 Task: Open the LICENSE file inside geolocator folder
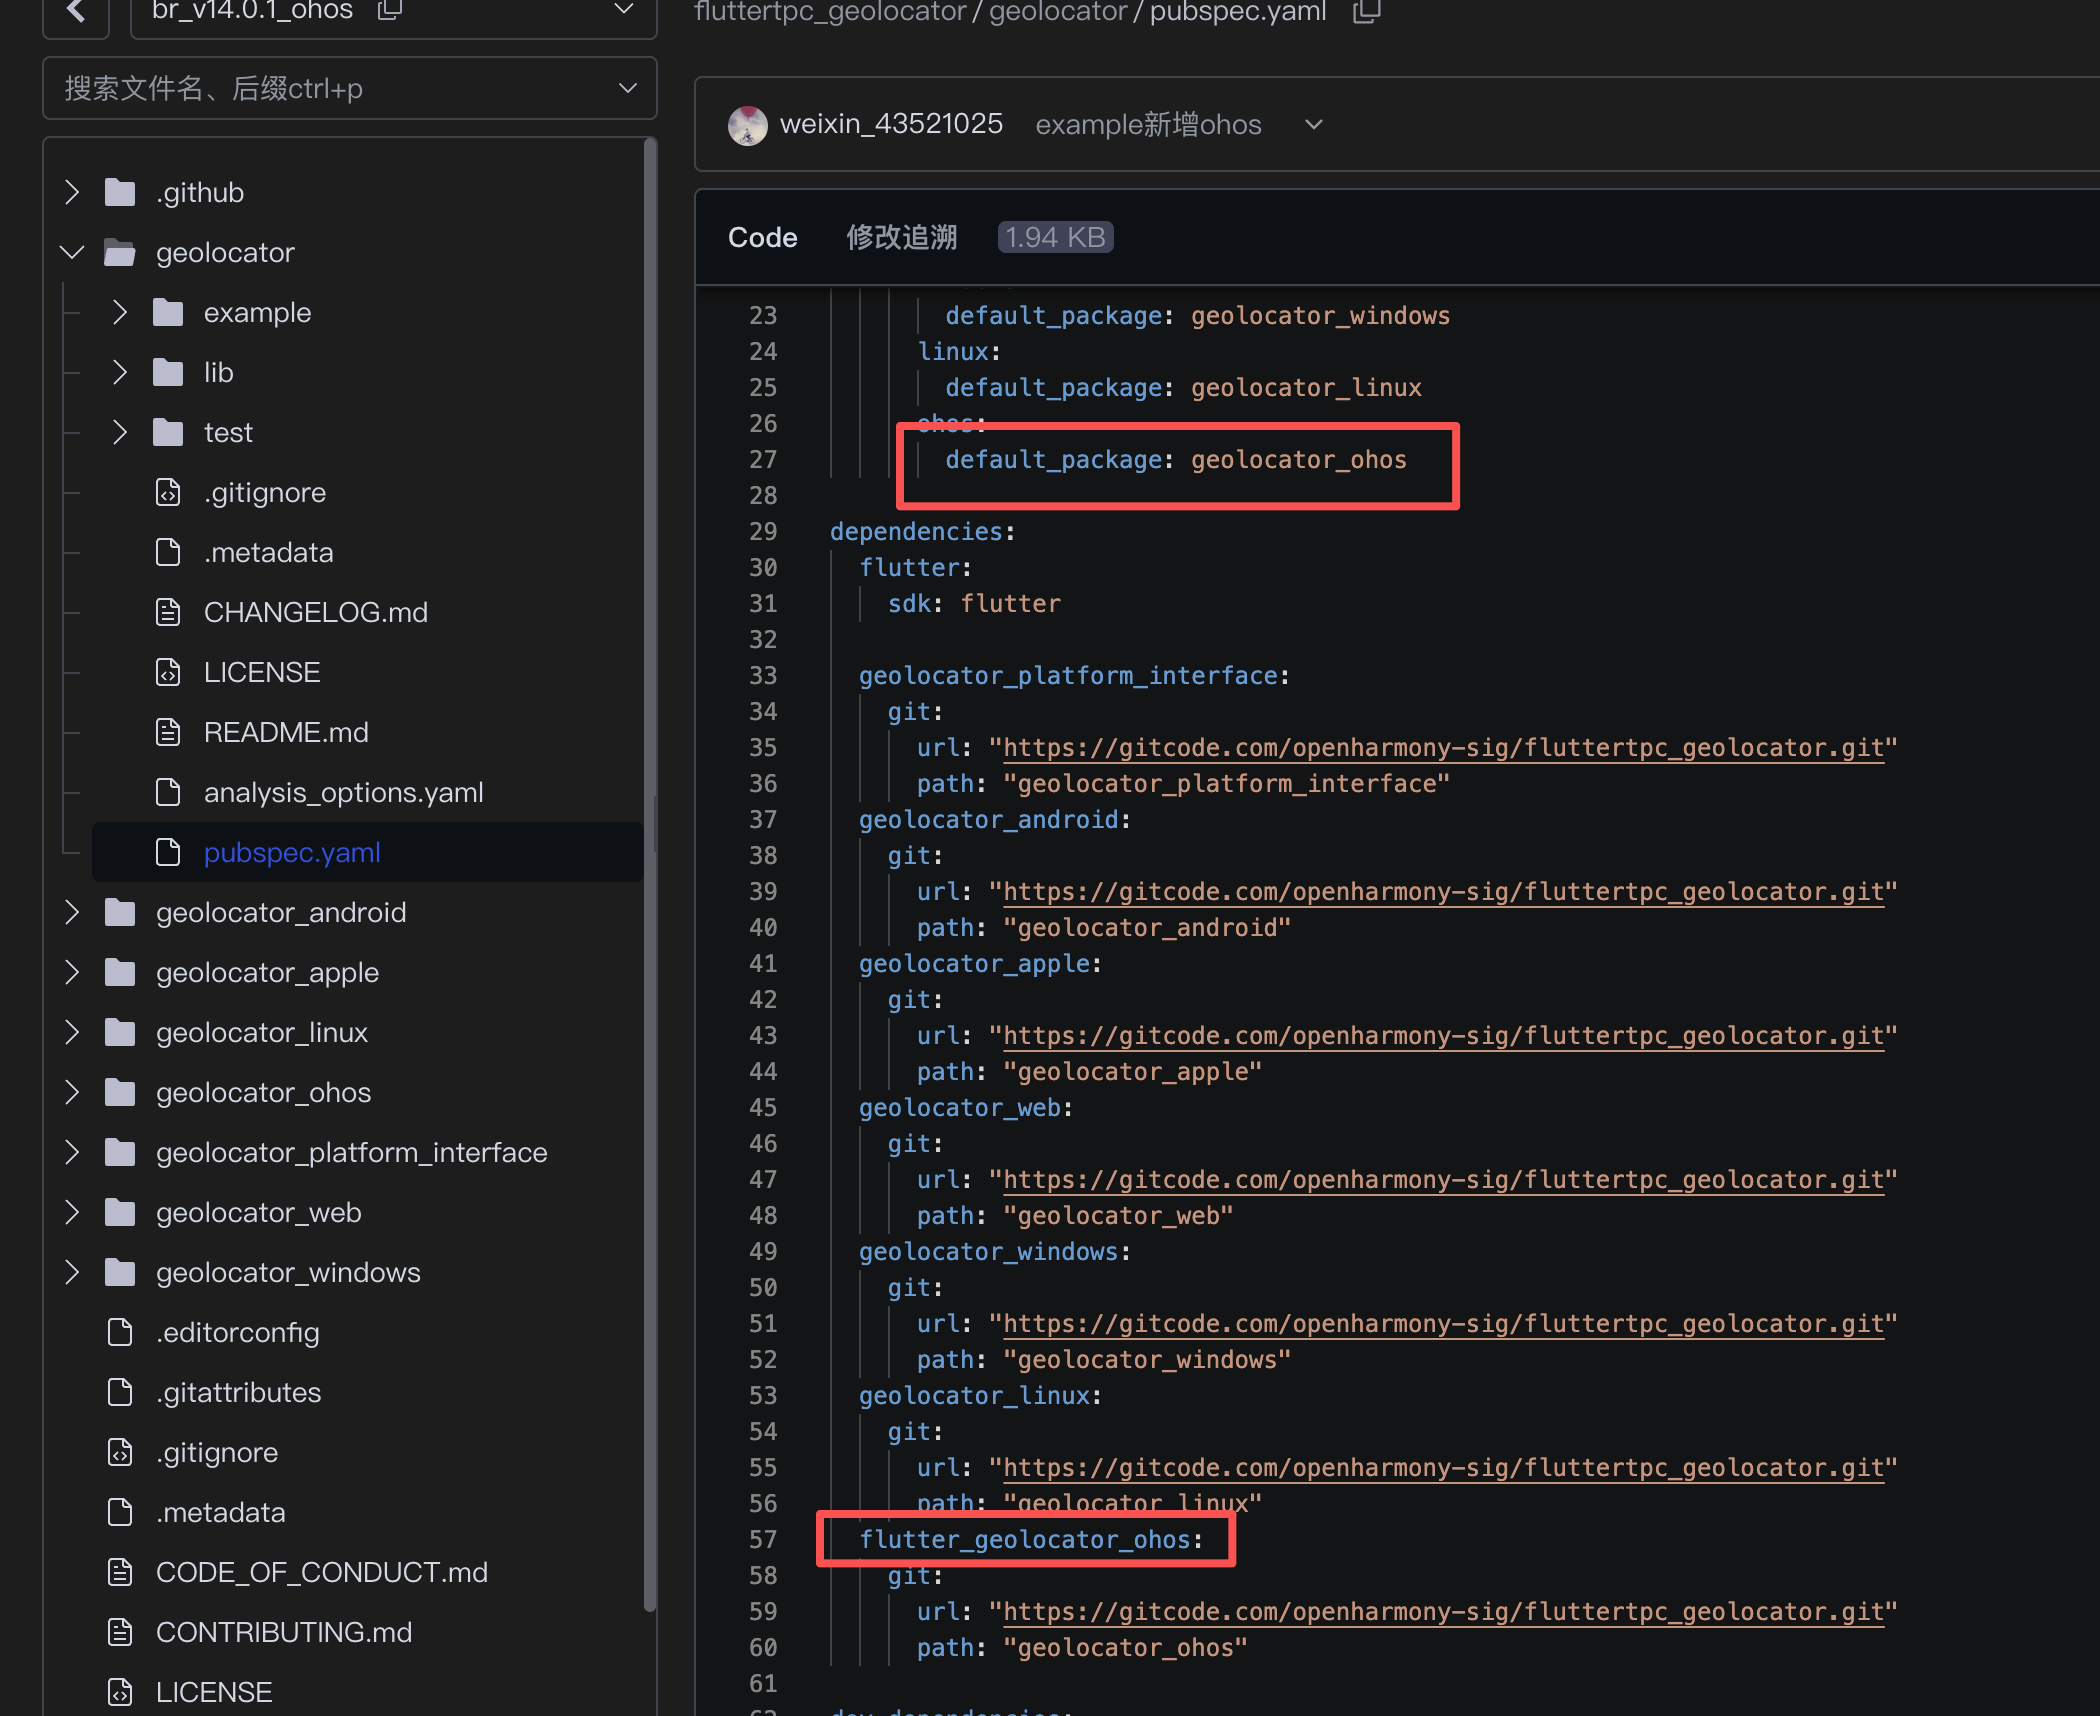click(x=262, y=672)
